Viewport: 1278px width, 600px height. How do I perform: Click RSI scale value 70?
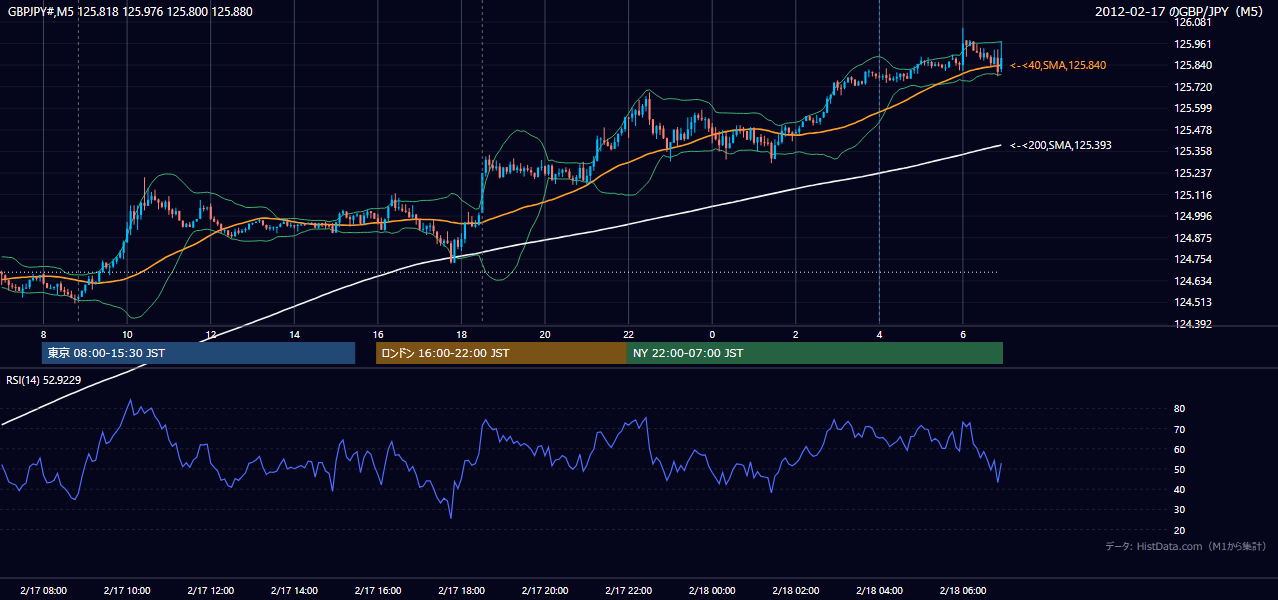(x=1179, y=430)
